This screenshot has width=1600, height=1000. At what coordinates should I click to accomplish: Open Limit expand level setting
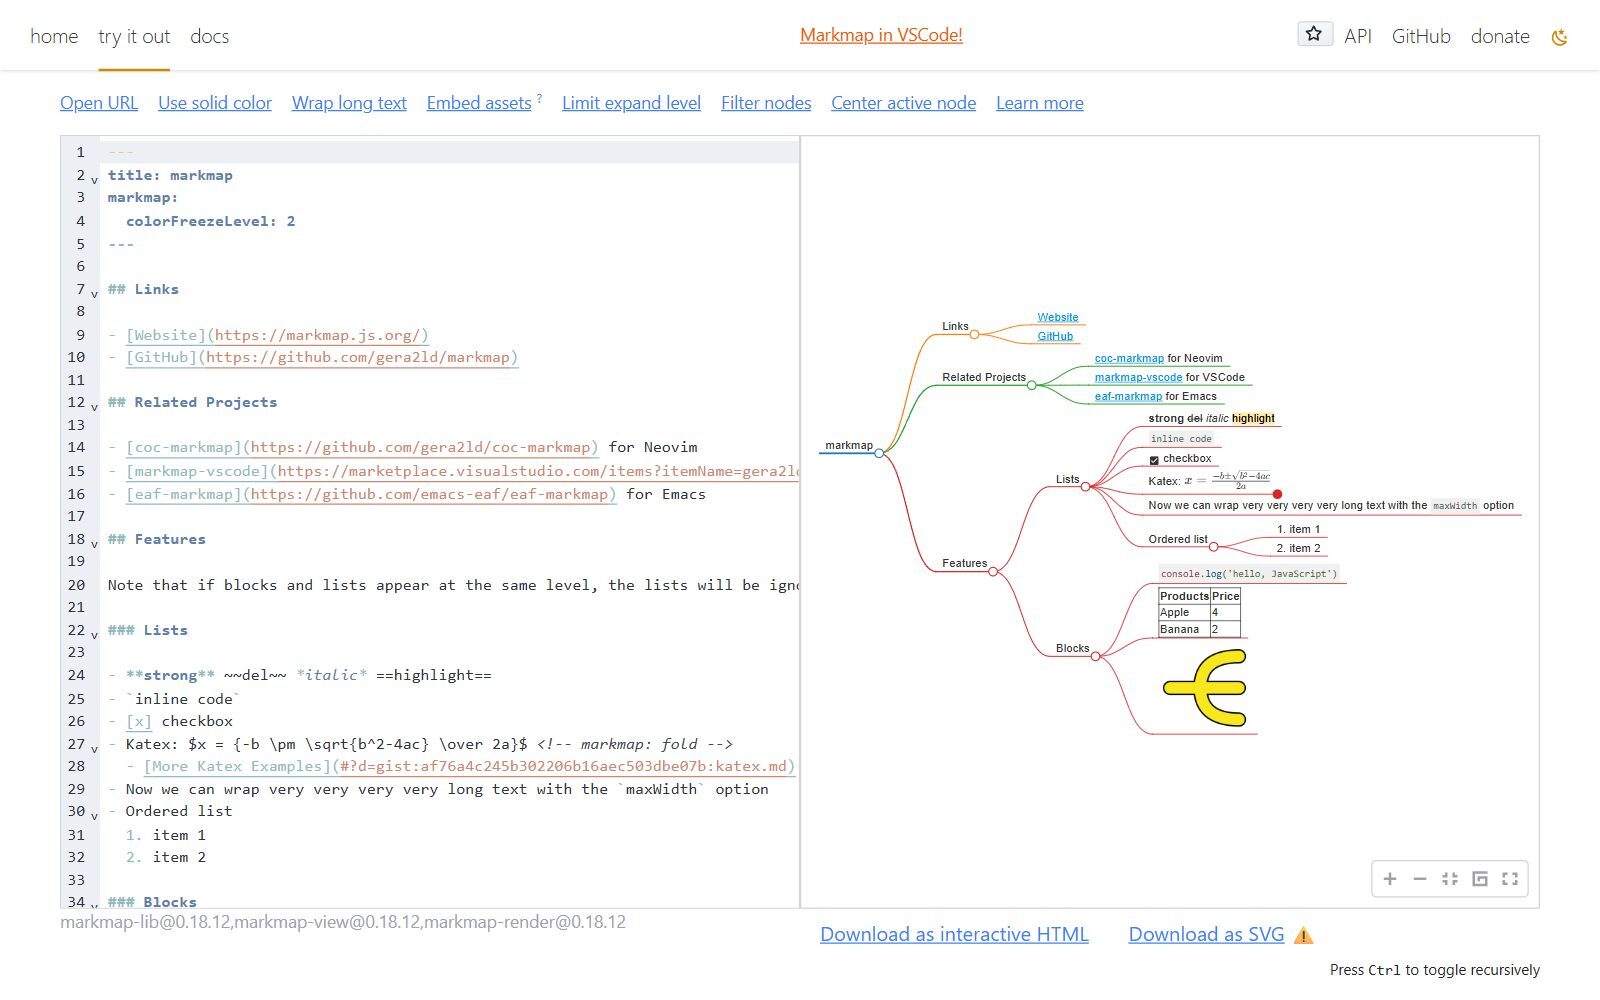631,103
